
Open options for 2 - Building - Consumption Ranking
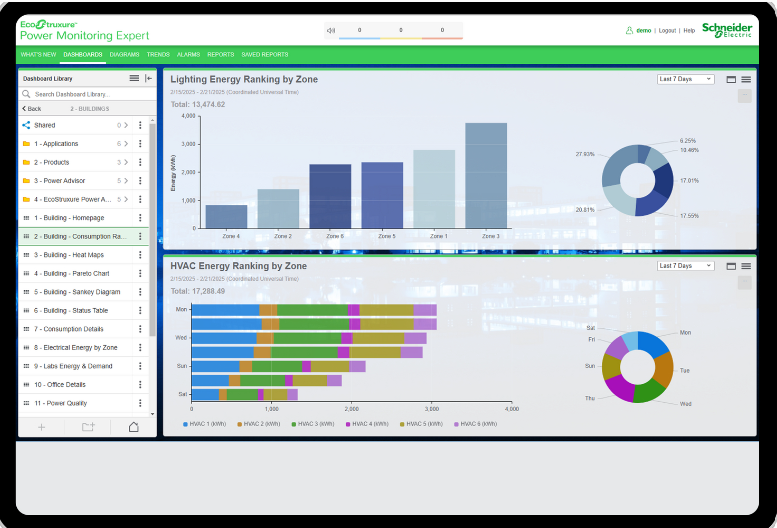pyautogui.click(x=140, y=237)
